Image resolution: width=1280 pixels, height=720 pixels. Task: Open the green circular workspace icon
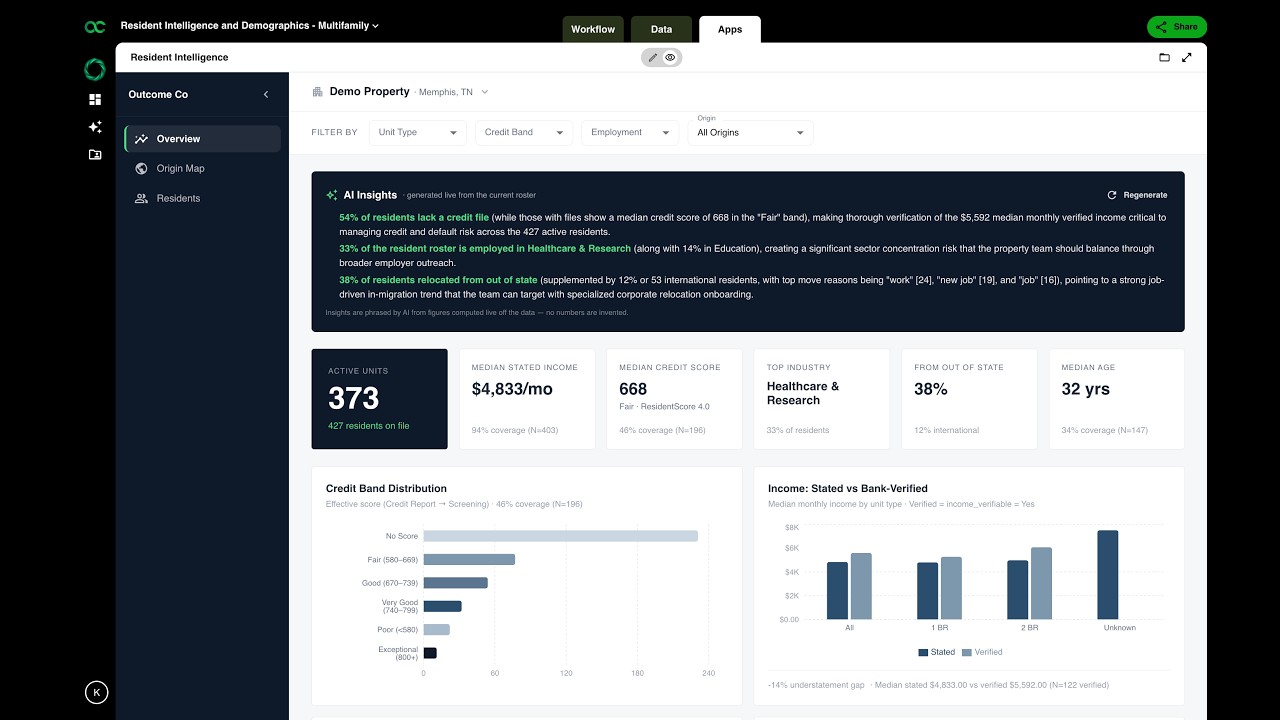tap(95, 69)
